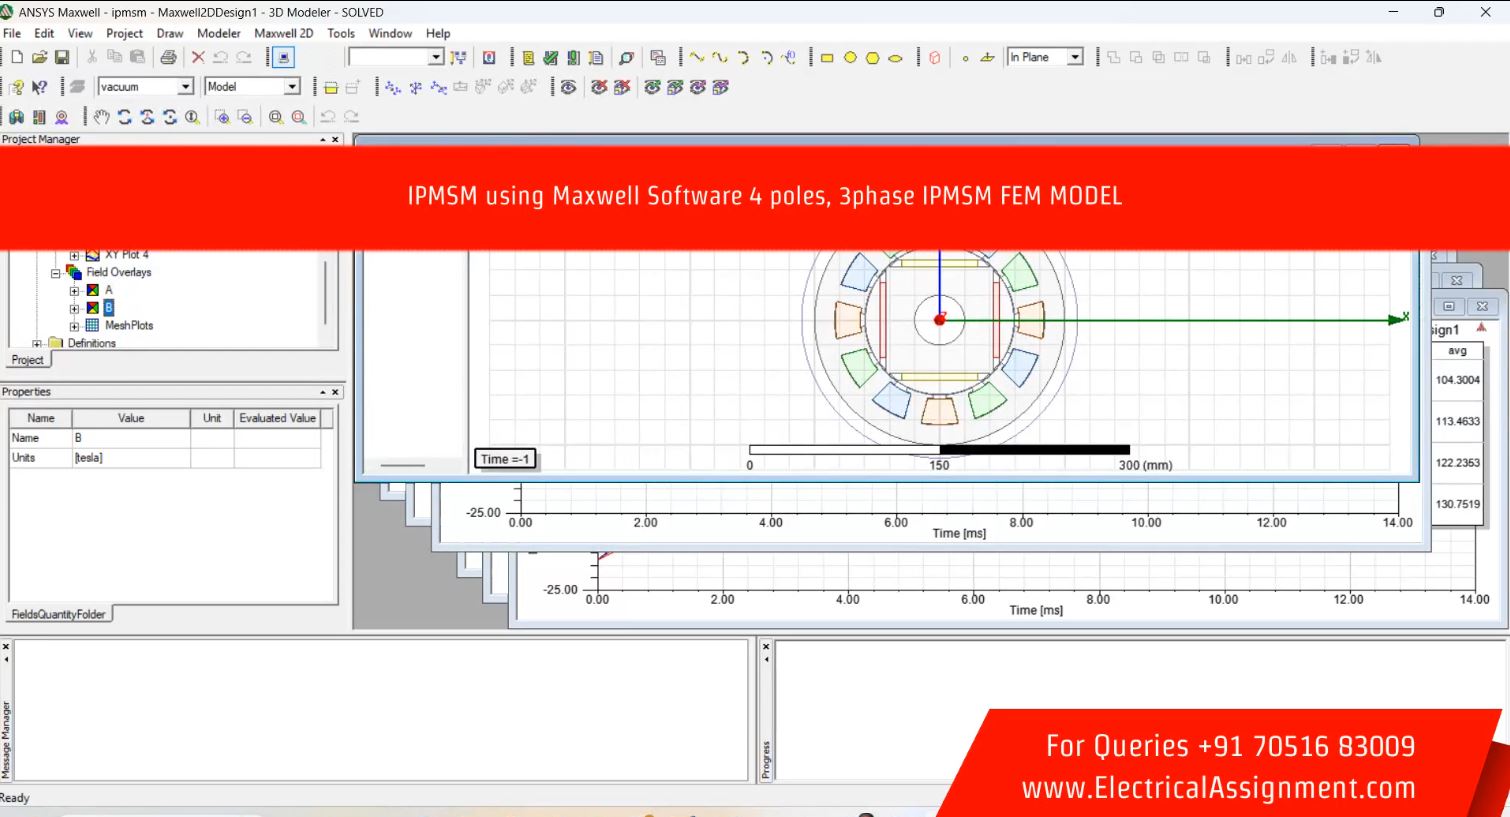This screenshot has height=817, width=1510.
Task: Open the In Plane movement mode dropdown
Action: pos(1075,58)
